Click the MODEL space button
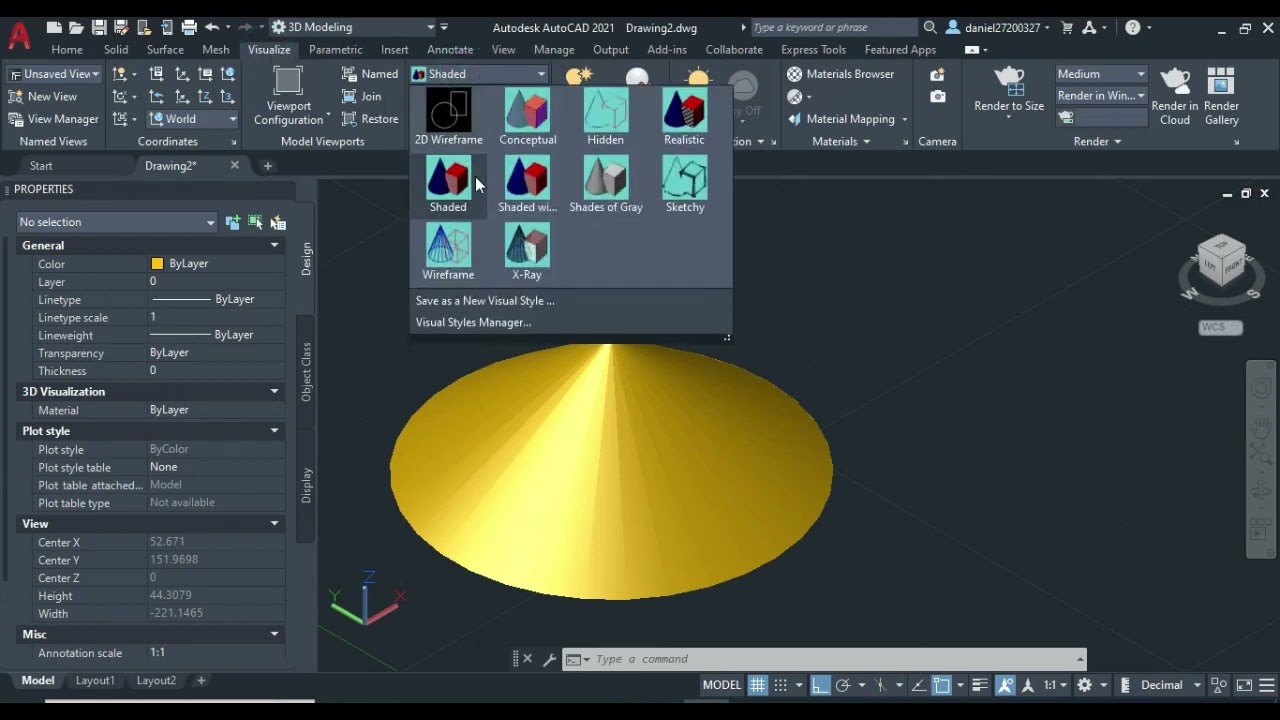The width and height of the screenshot is (1280, 720). (x=722, y=685)
